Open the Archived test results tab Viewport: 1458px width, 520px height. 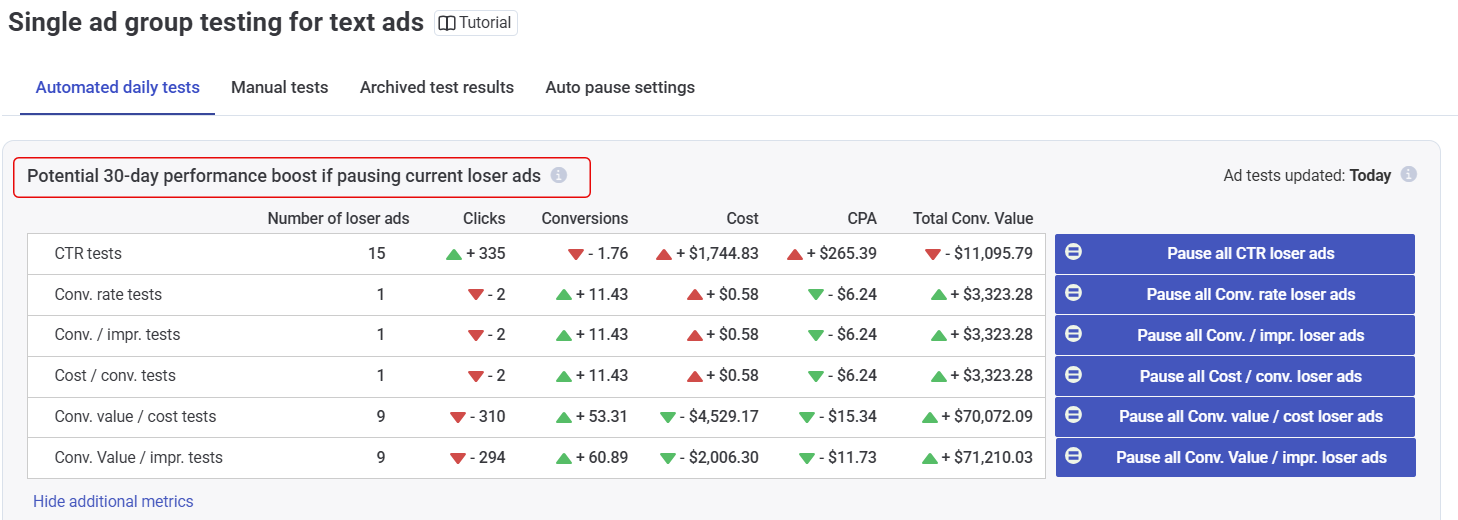coord(437,88)
